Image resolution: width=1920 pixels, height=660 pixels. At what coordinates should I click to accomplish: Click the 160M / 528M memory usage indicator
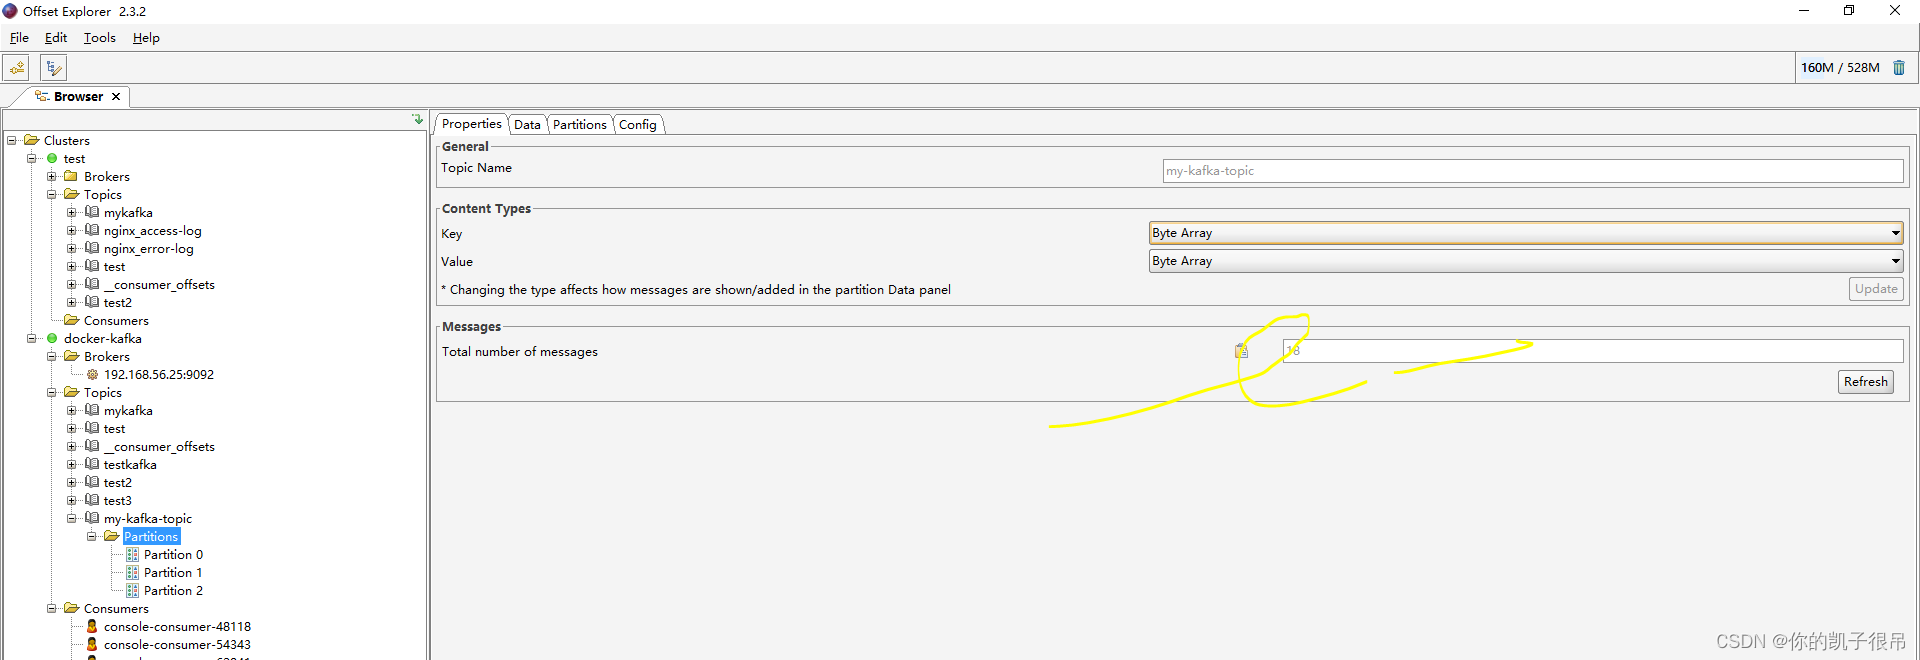(x=1840, y=68)
